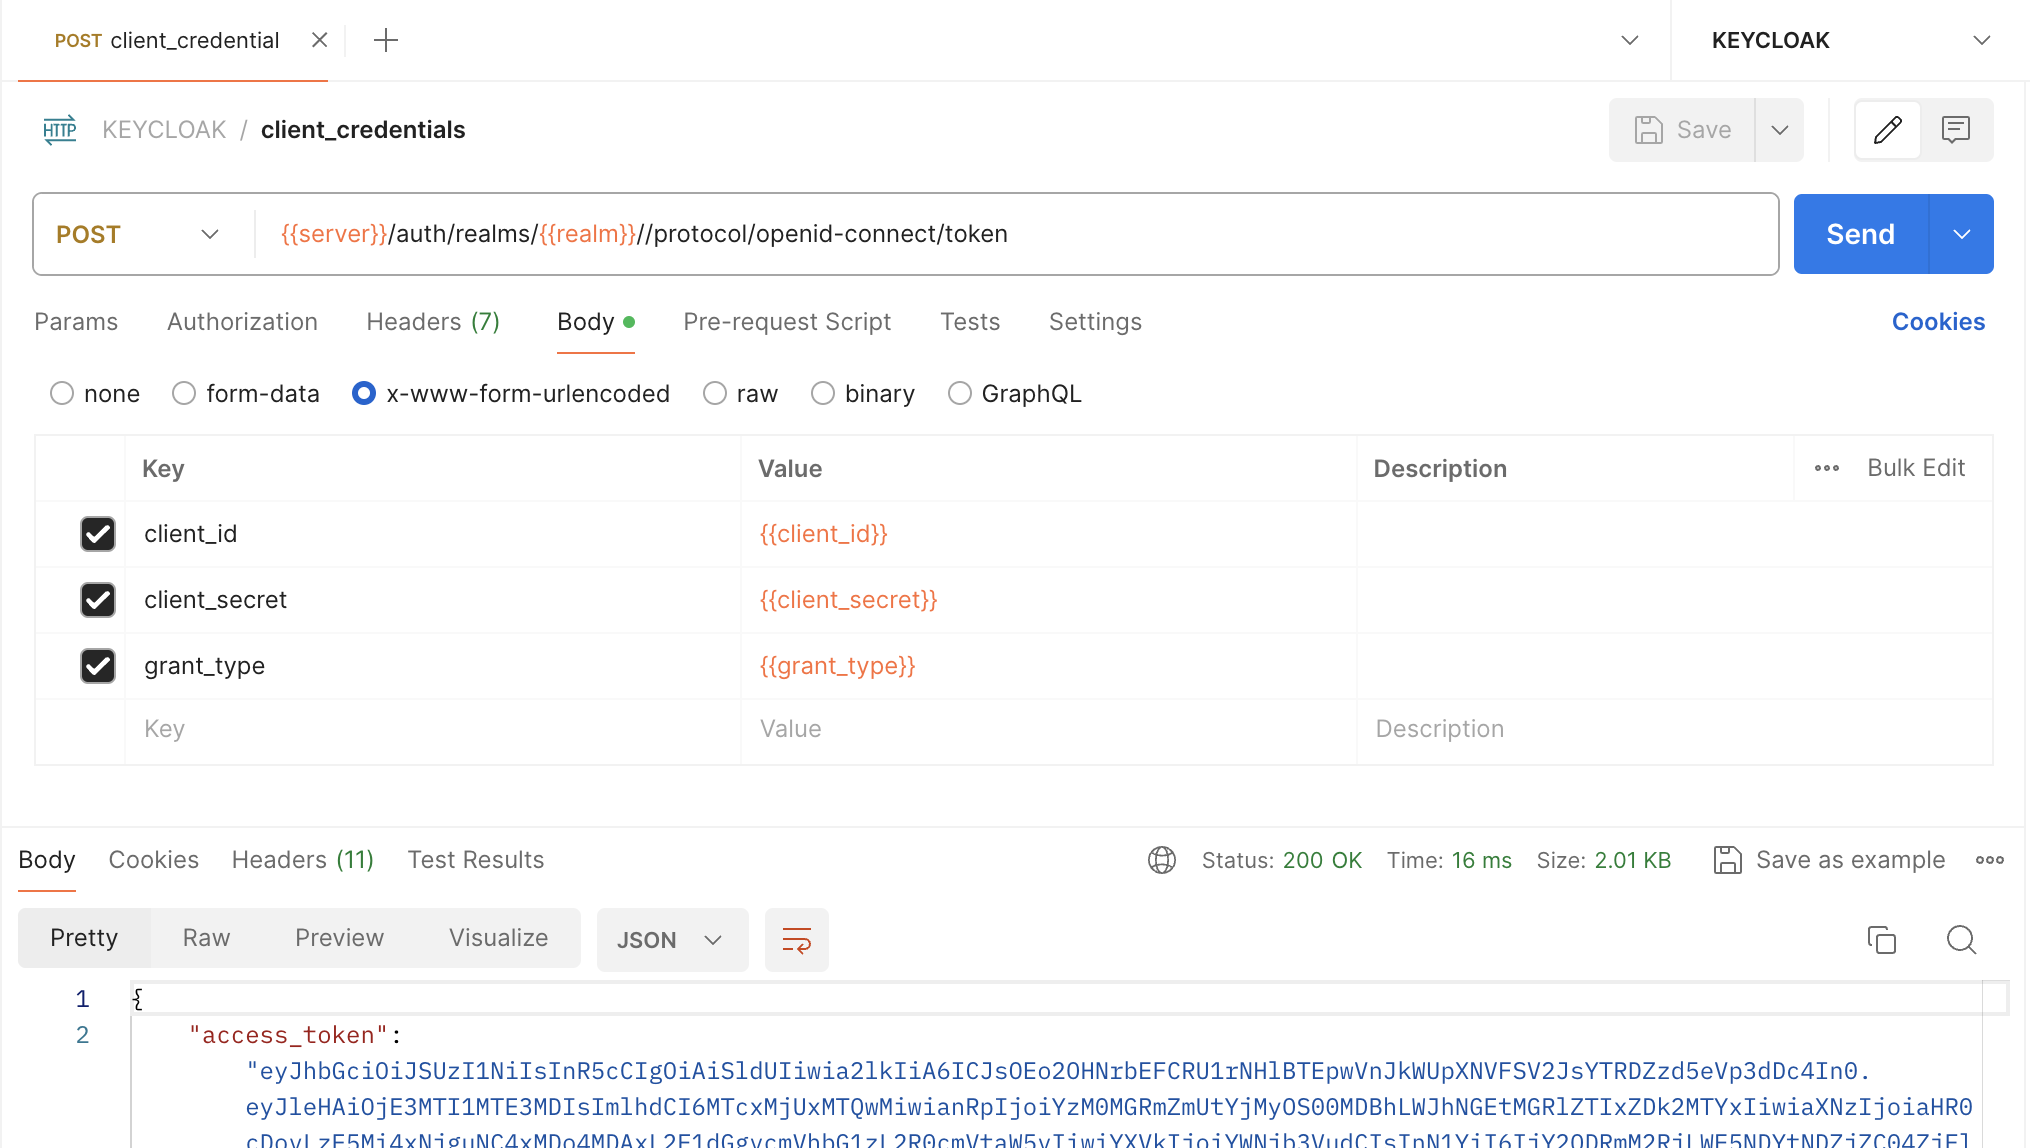Click the {{grant_type}} value cell

coord(1048,666)
